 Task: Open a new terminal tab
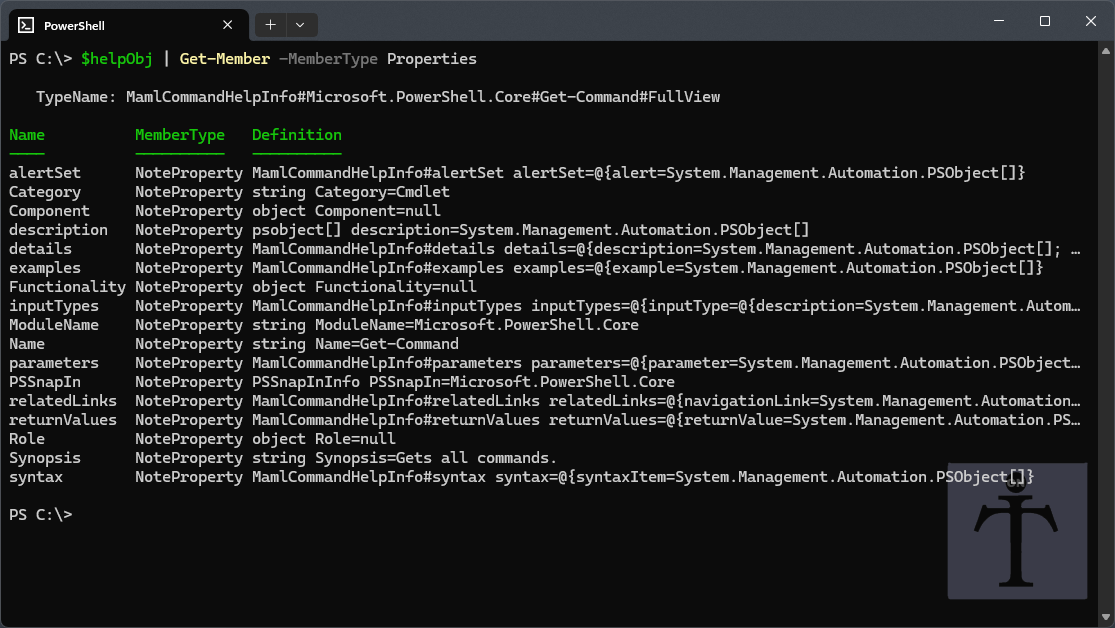pos(270,24)
